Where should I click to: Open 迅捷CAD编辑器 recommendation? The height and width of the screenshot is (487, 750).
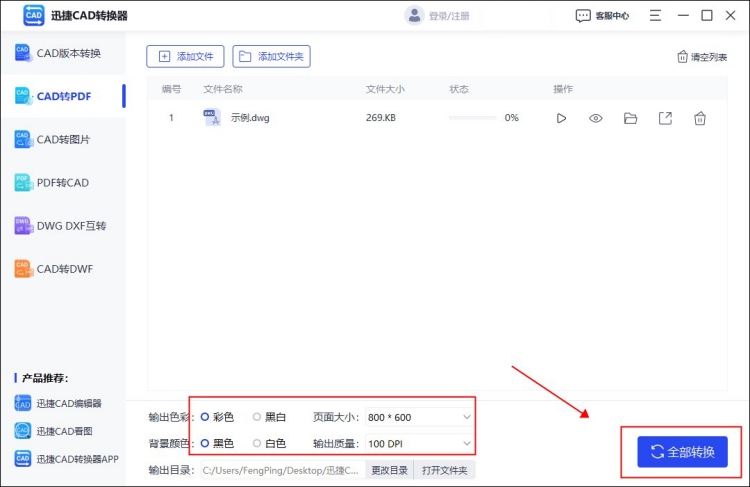[x=58, y=403]
